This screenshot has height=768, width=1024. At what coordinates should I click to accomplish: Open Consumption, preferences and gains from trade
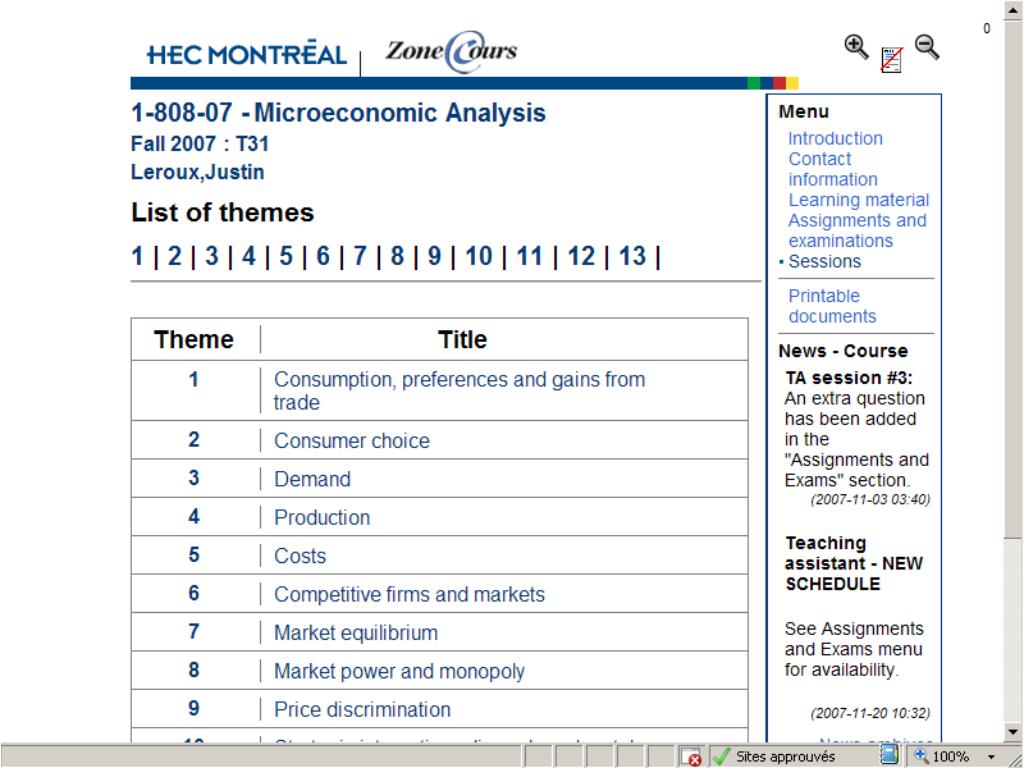459,391
